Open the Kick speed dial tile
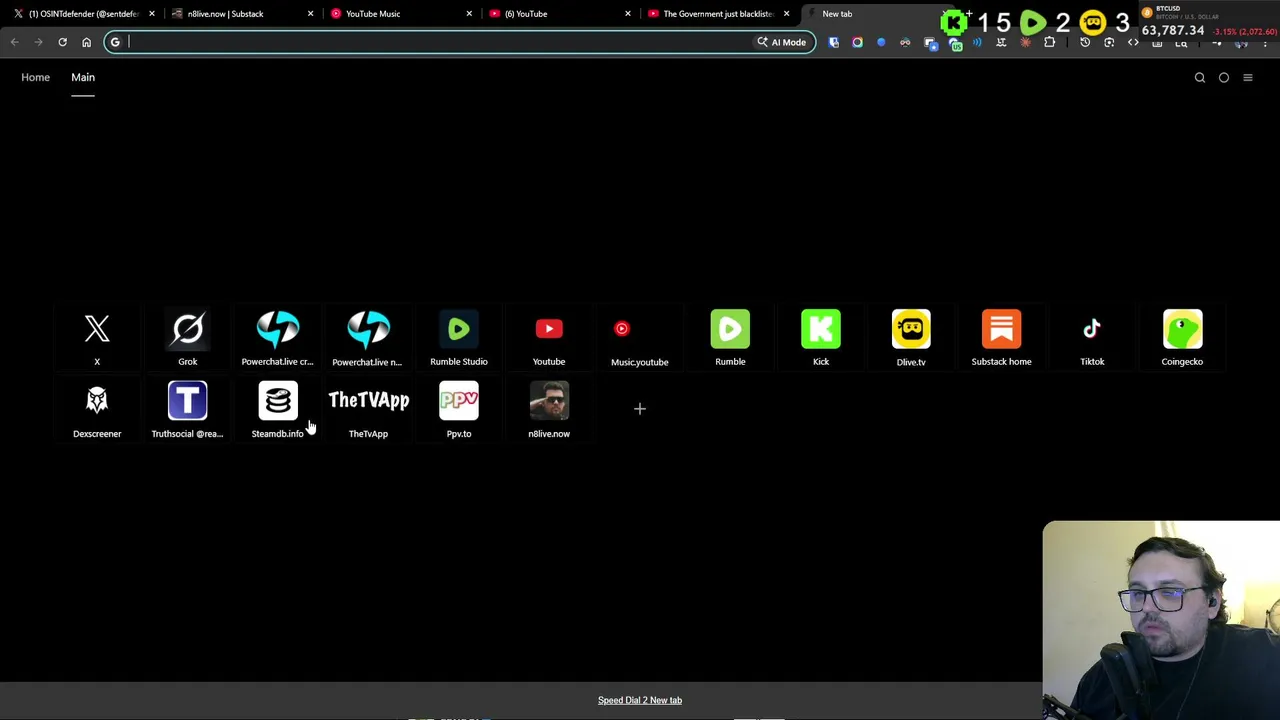This screenshot has height=720, width=1280. [x=821, y=338]
